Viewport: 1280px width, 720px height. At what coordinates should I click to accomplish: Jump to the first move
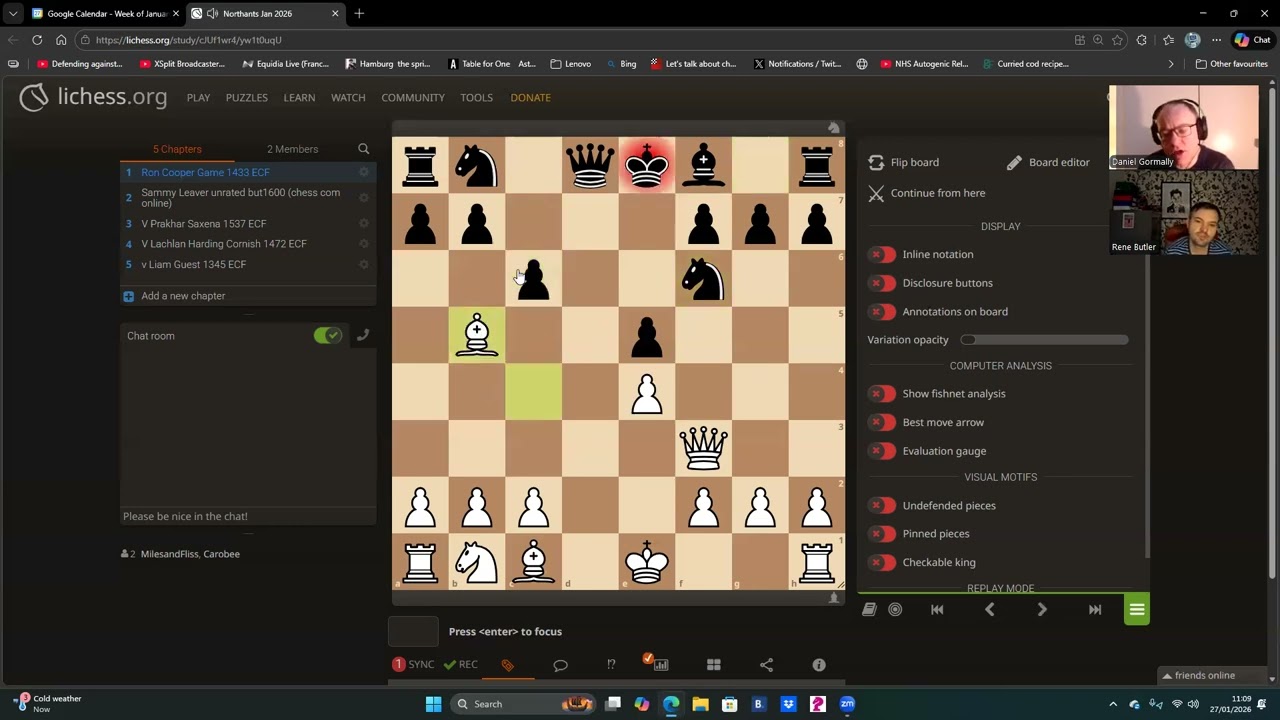click(x=937, y=610)
